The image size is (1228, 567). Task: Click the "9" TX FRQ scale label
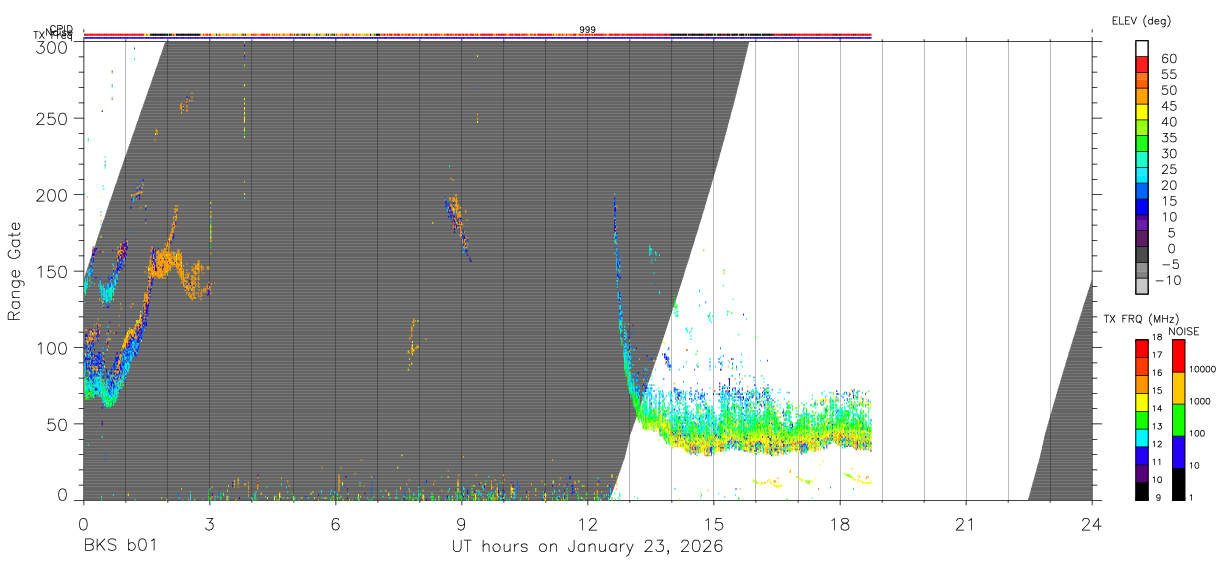1160,498
